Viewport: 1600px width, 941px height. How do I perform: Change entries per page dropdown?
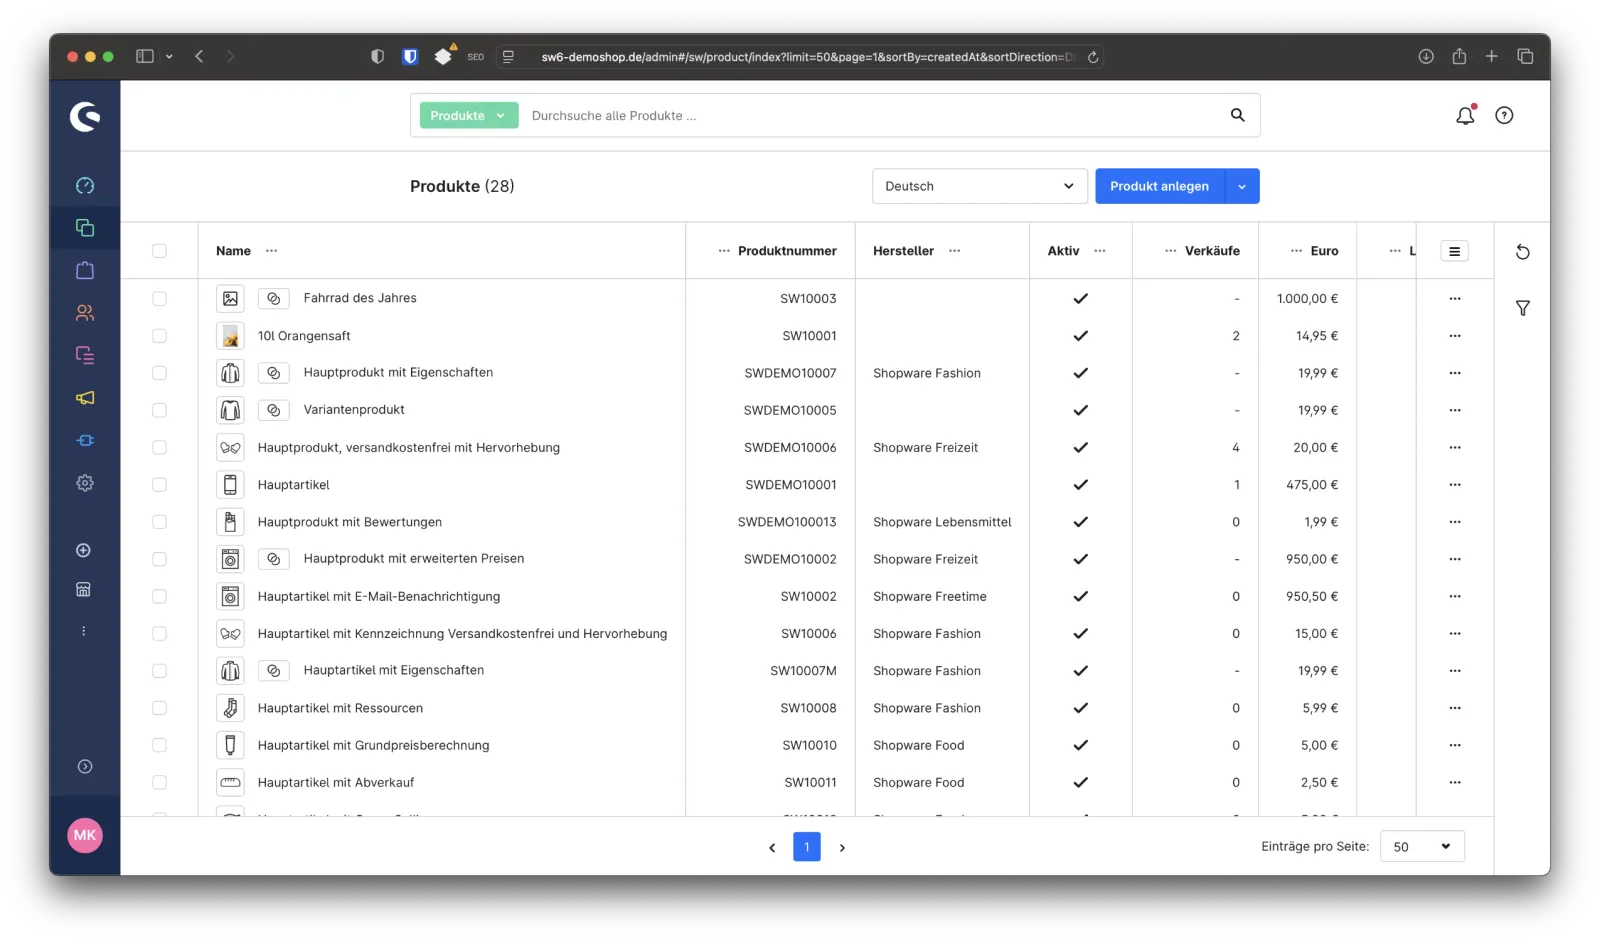(1421, 847)
